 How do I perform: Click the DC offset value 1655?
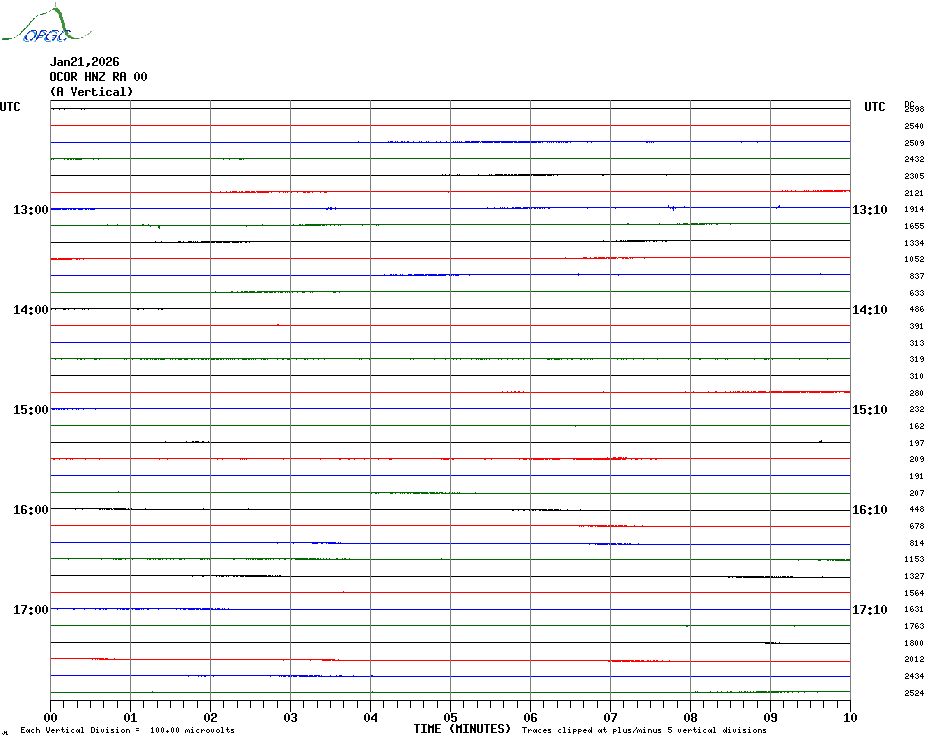point(914,226)
